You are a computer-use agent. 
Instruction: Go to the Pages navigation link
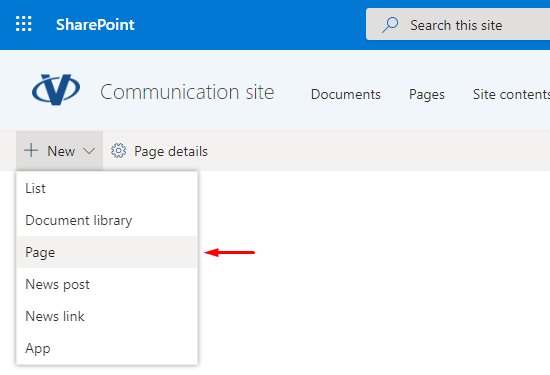point(427,94)
